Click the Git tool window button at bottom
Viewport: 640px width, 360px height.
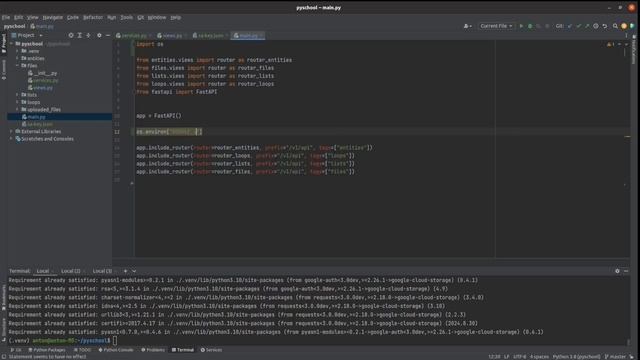click(16, 350)
